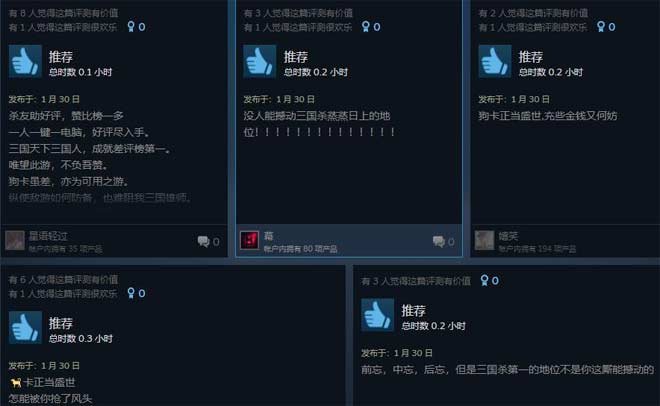Image resolution: width=660 pixels, height=406 pixels.
Task: Open review titled 推荐 with 0.2 小时 in middle
Action: [x=295, y=57]
